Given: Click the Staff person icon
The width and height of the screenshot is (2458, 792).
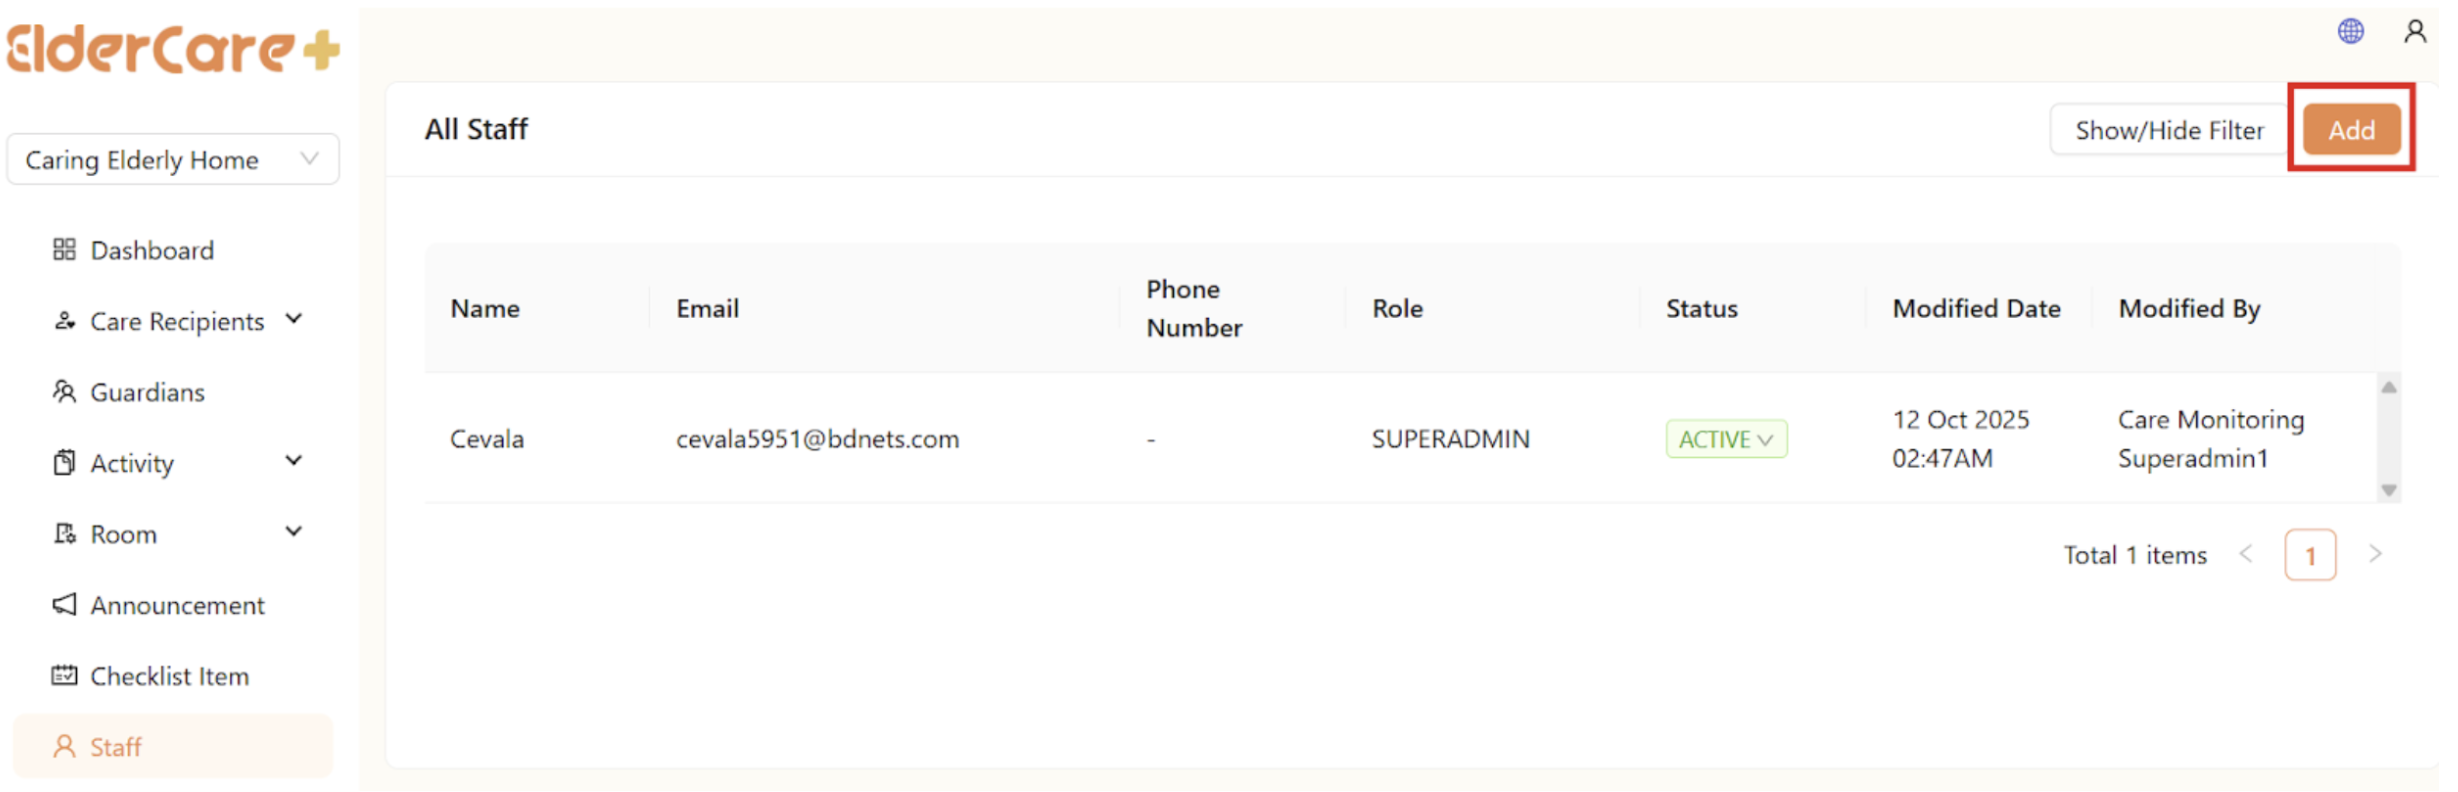Looking at the screenshot, I should click(64, 746).
